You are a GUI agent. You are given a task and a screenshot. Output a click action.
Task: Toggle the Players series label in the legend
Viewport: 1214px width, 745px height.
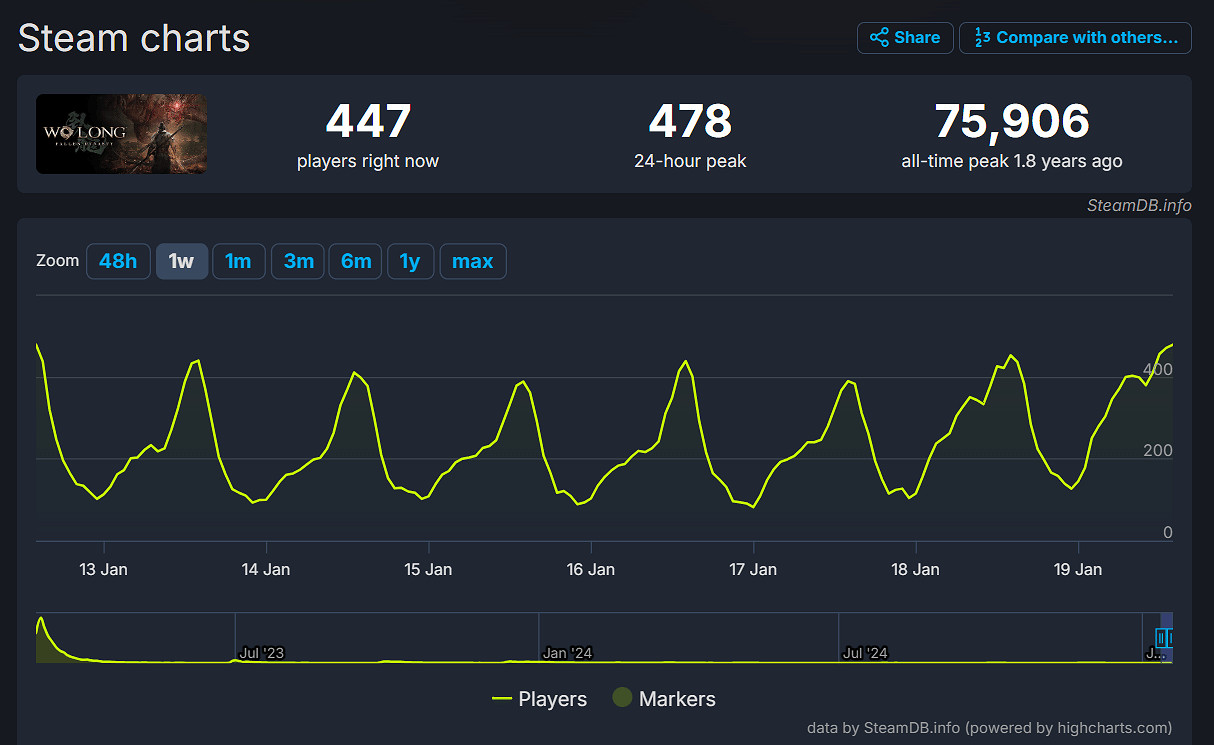coord(552,699)
